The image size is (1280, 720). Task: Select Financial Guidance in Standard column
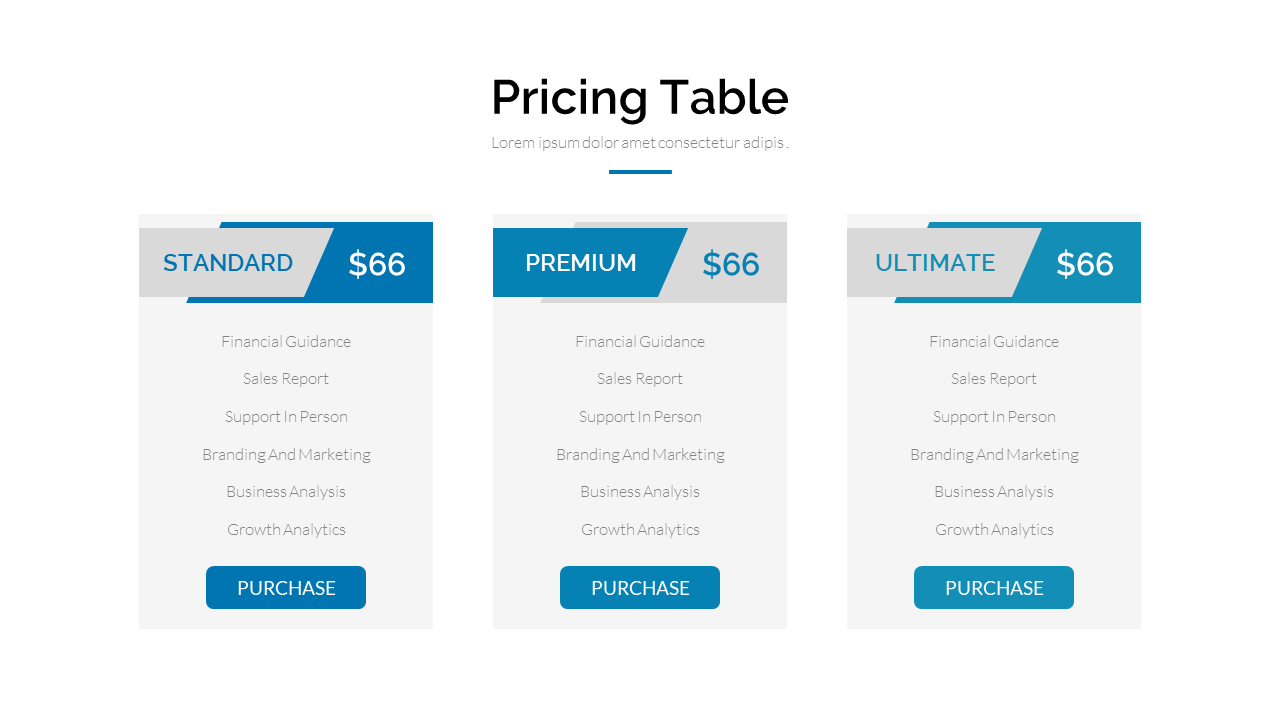(286, 342)
